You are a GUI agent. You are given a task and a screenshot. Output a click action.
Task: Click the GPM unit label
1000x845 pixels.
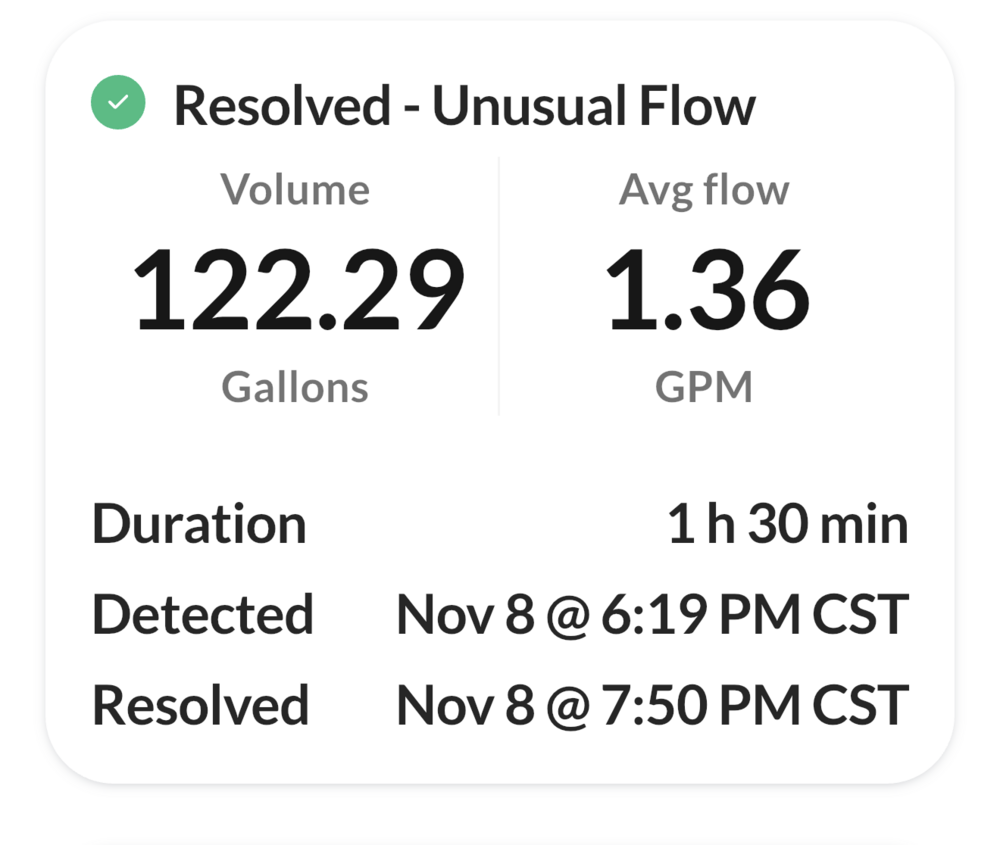[704, 387]
